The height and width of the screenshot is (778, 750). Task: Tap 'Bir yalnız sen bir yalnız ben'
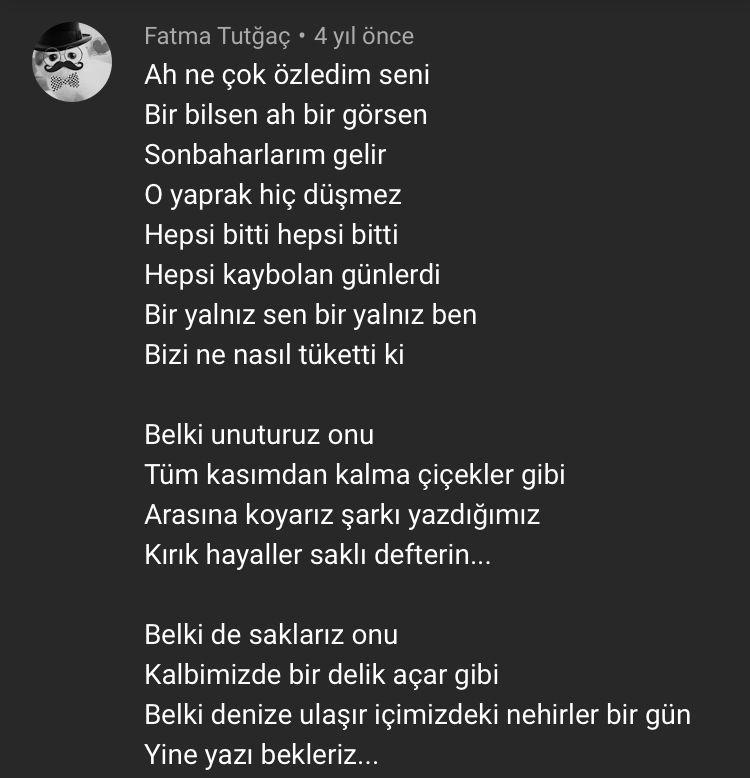[x=311, y=315]
